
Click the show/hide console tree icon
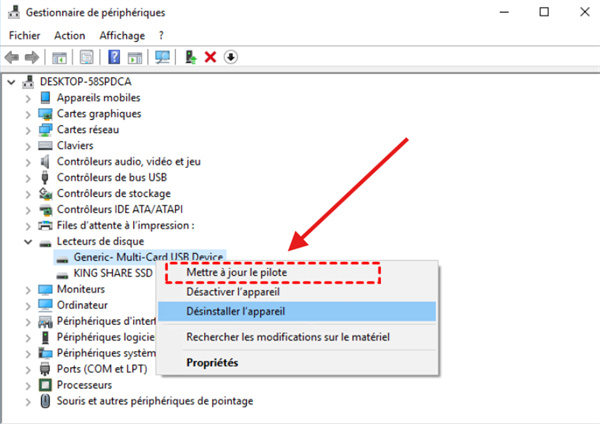tap(59, 57)
